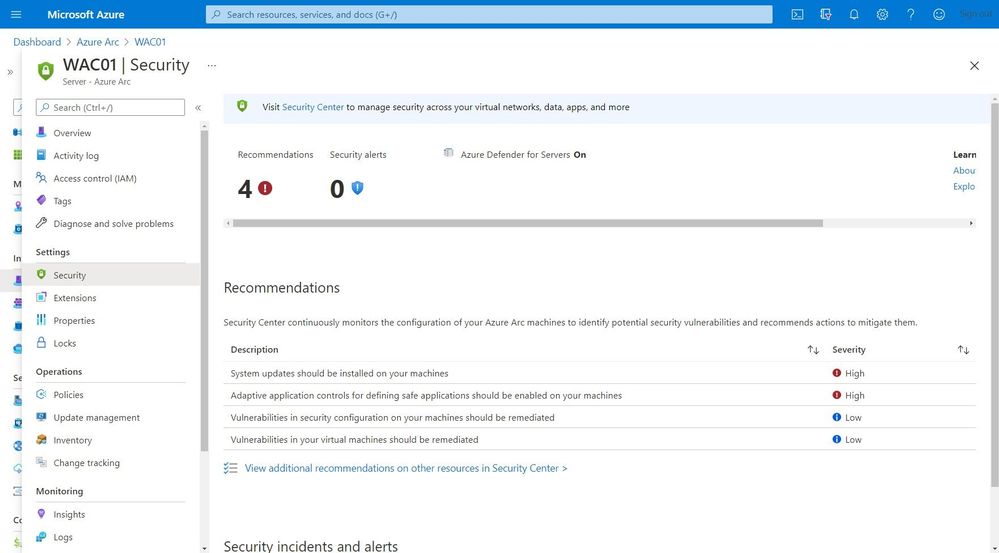The height and width of the screenshot is (553, 999).
Task: Open the portal settings gear
Action: [882, 14]
